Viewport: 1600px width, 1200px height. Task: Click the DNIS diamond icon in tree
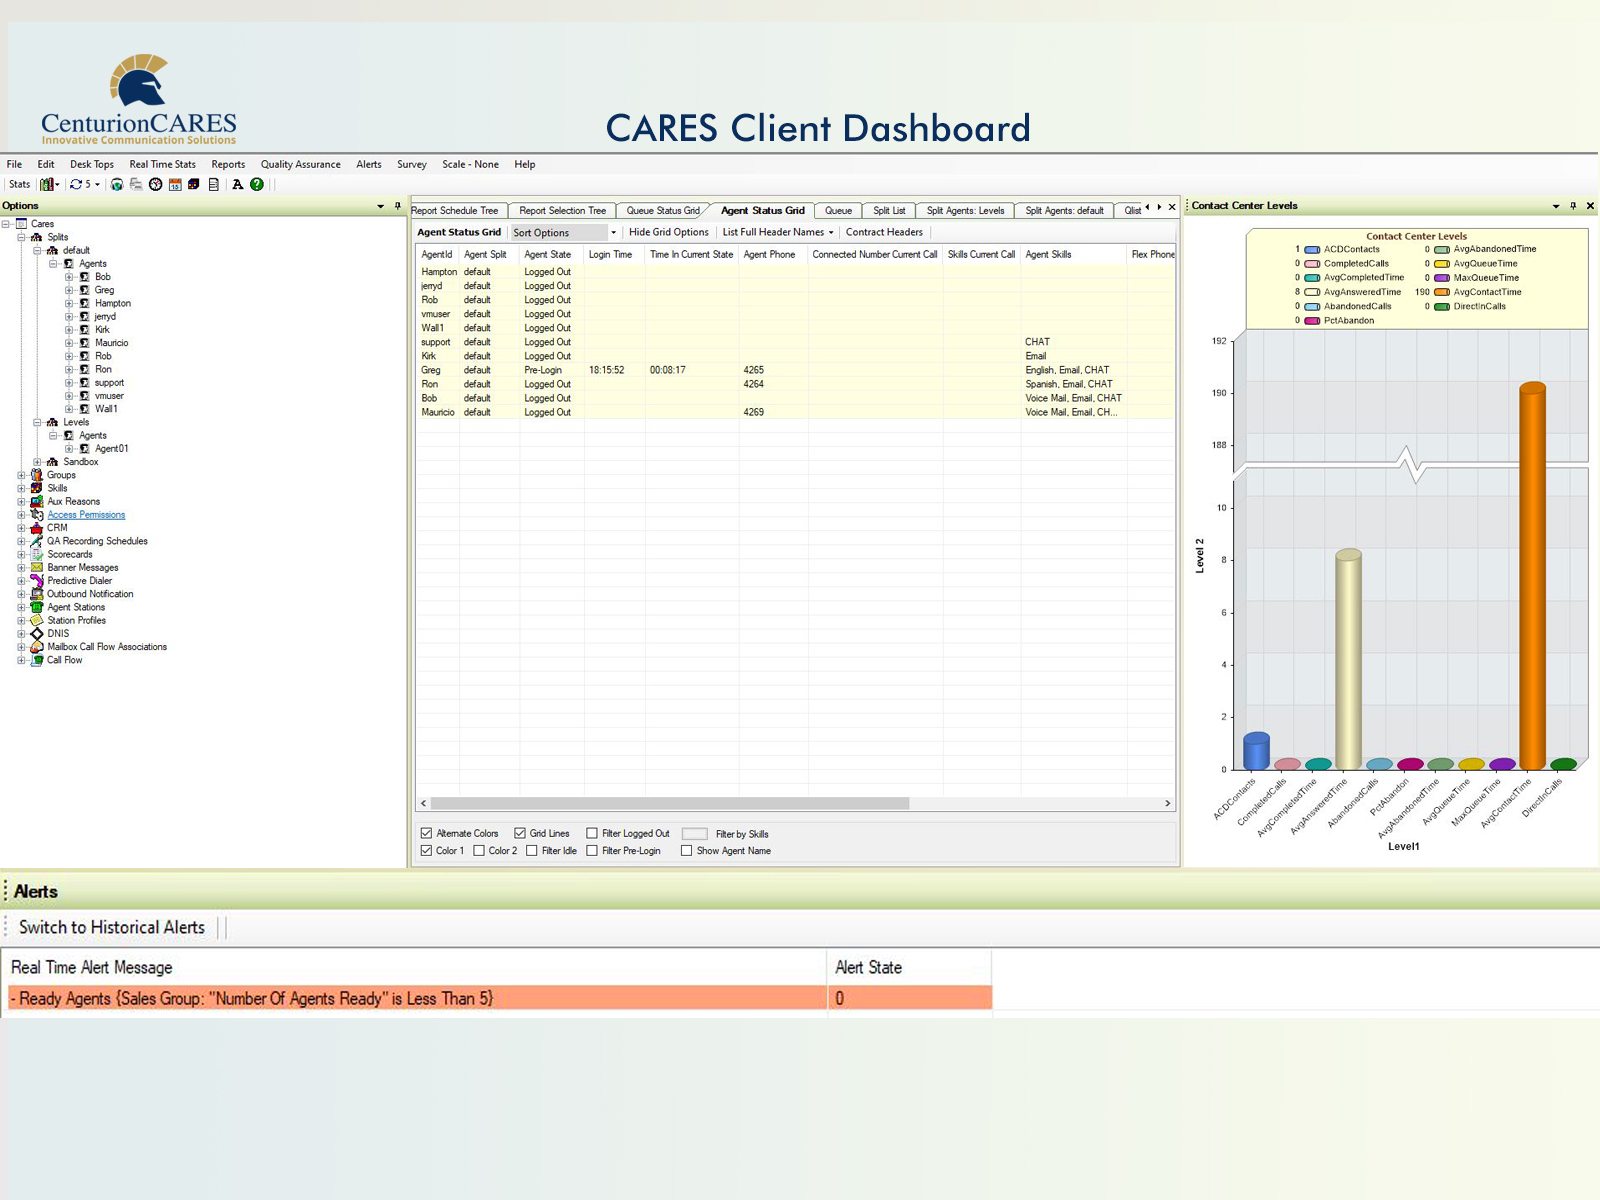click(x=37, y=634)
